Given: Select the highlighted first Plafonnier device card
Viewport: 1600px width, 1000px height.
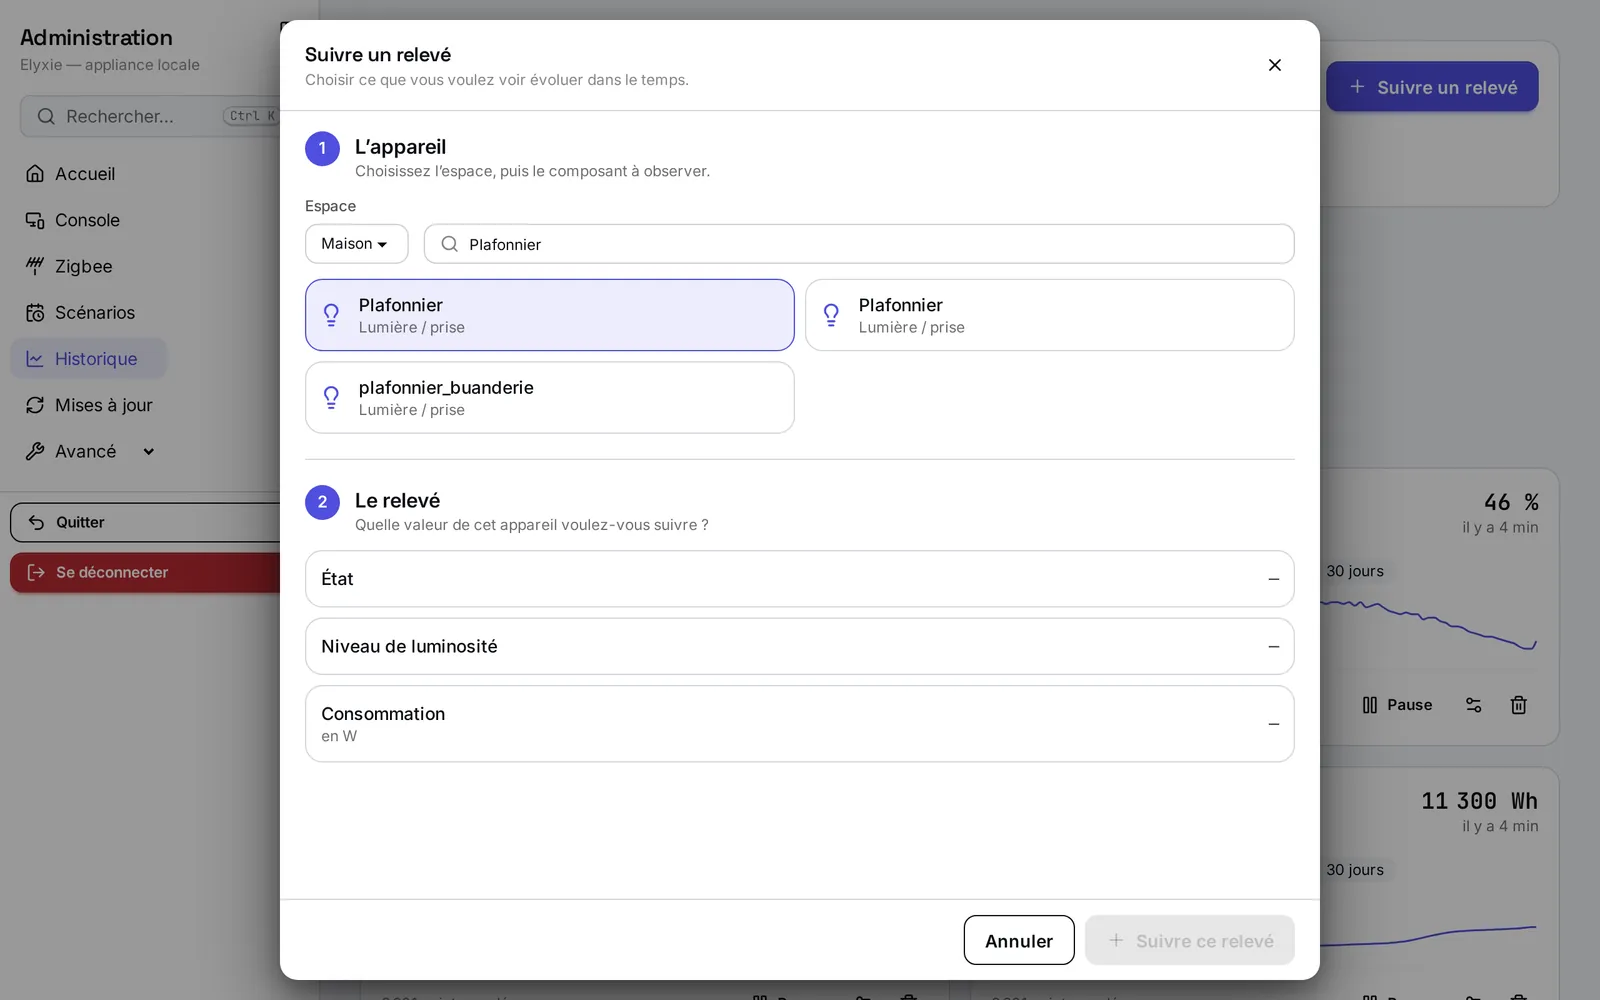Looking at the screenshot, I should [x=550, y=315].
